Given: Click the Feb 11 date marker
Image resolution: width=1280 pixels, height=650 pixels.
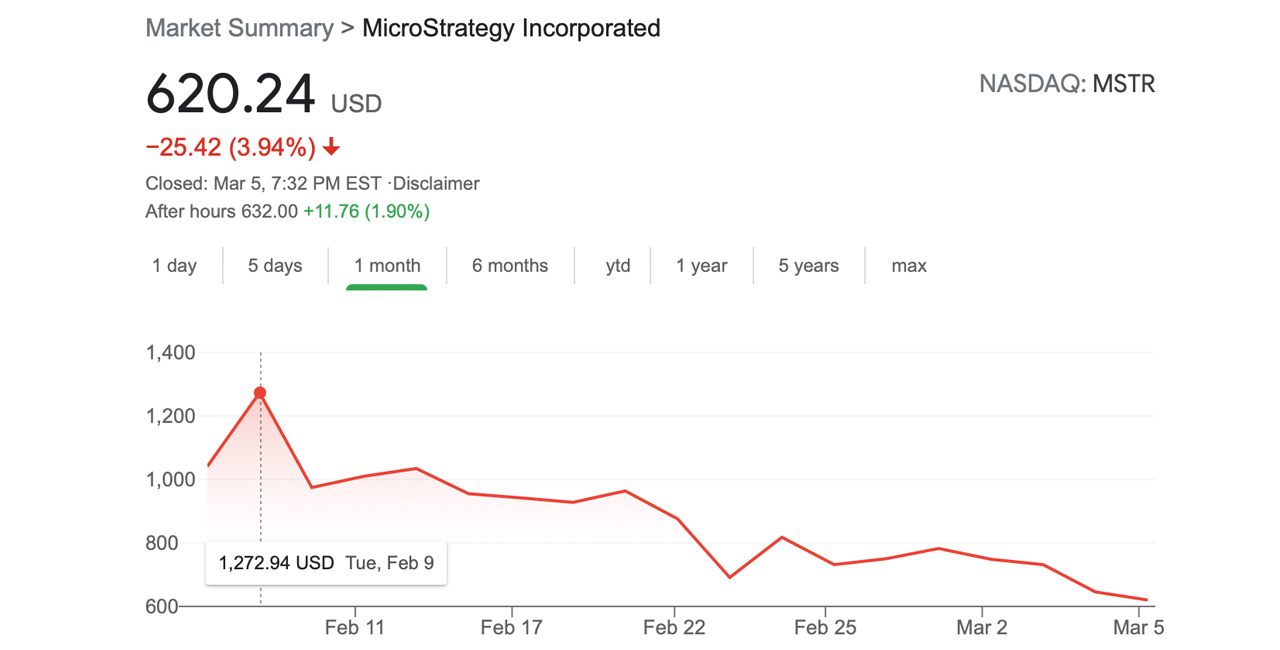Looking at the screenshot, I should coord(355,628).
